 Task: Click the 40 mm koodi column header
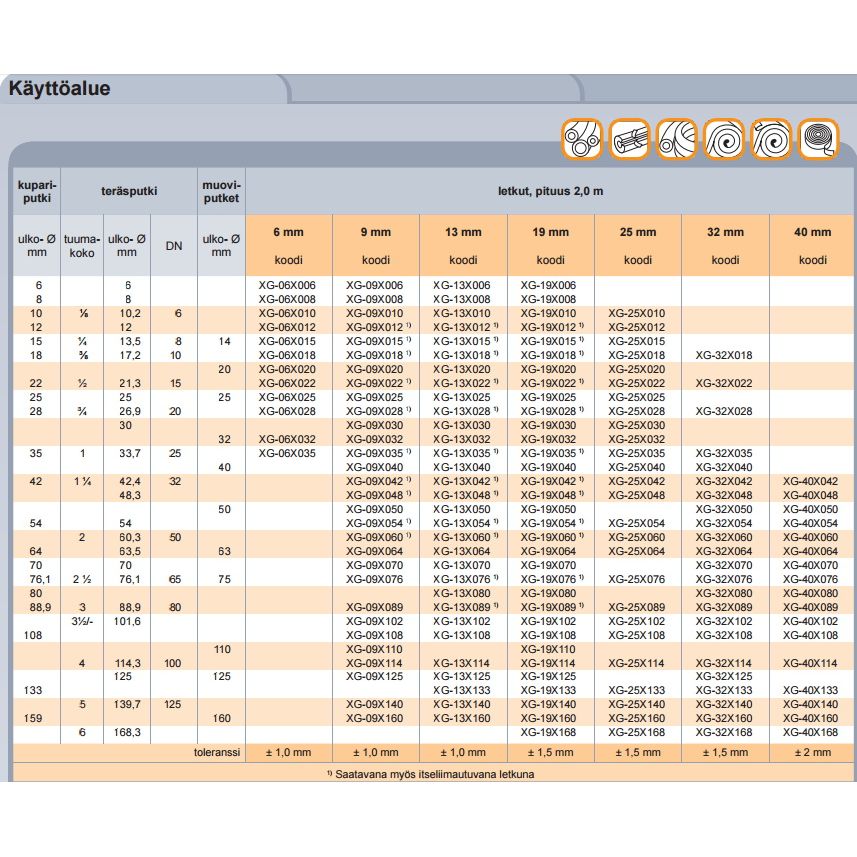pos(812,246)
